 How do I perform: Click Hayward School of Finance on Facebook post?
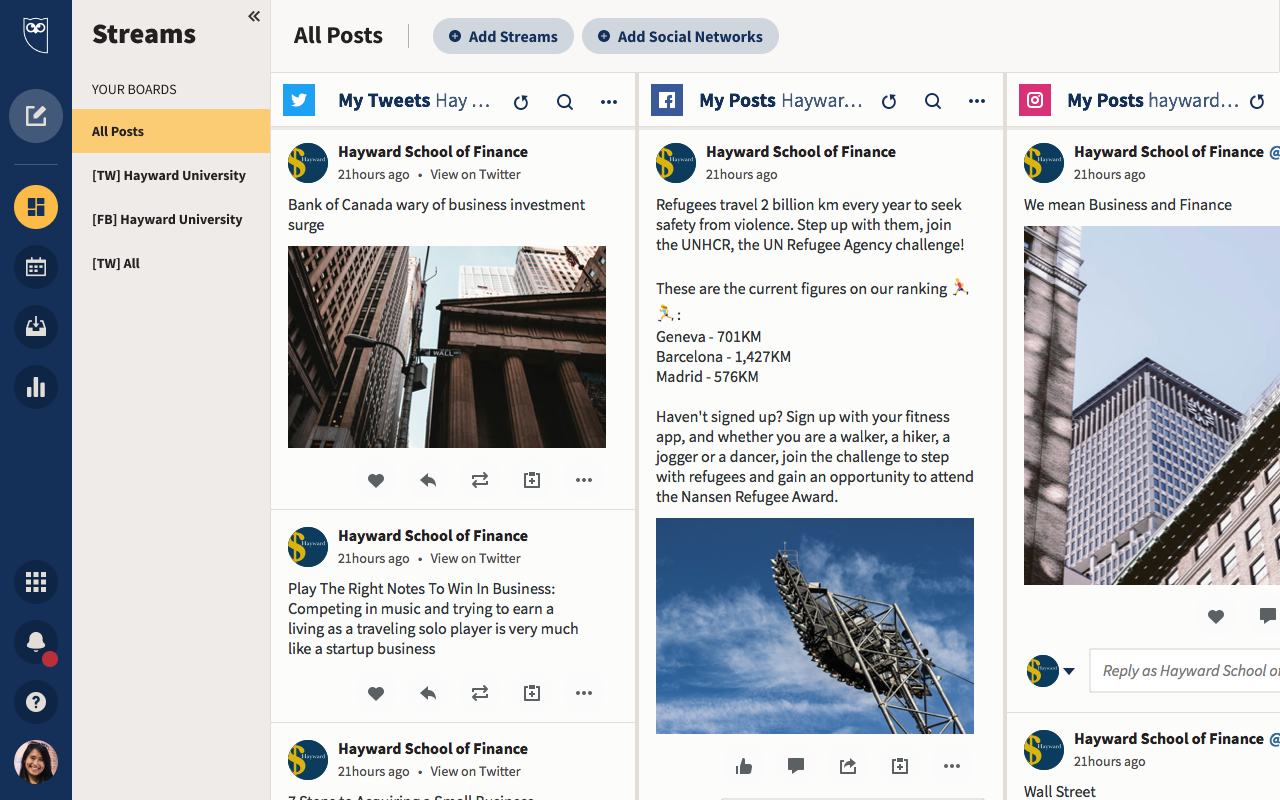coord(801,152)
